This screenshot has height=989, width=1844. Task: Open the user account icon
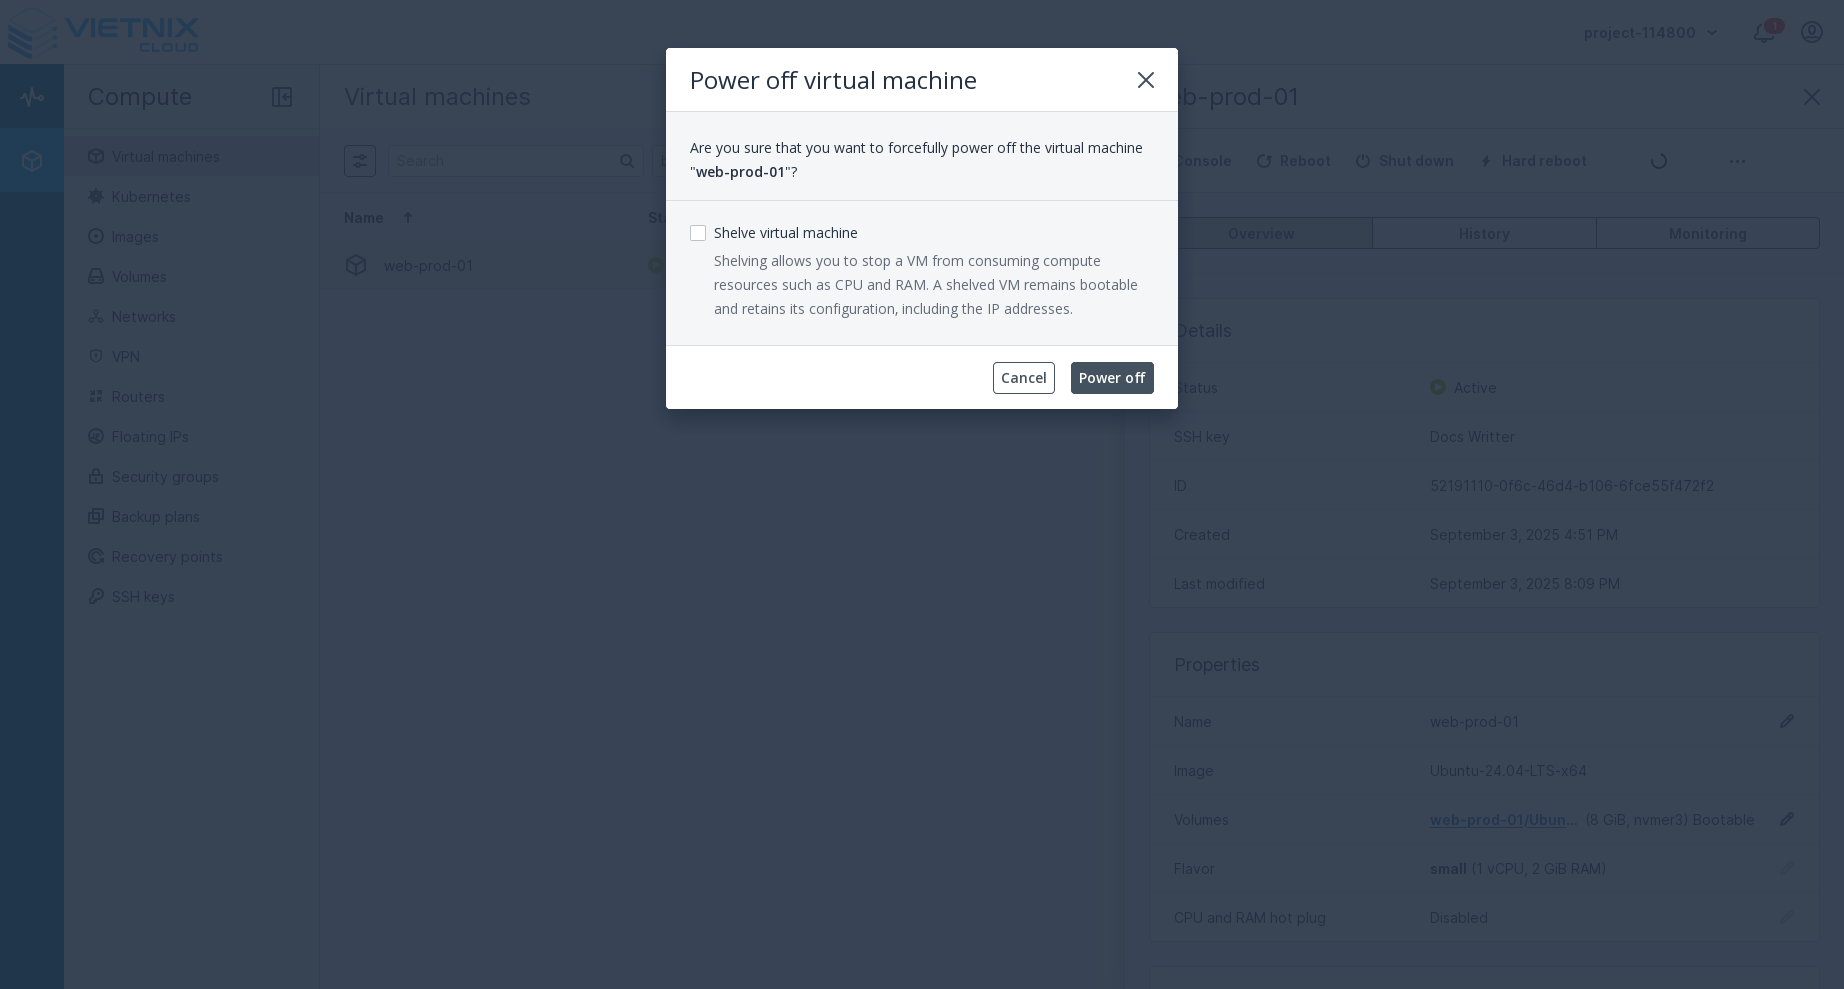(1811, 33)
